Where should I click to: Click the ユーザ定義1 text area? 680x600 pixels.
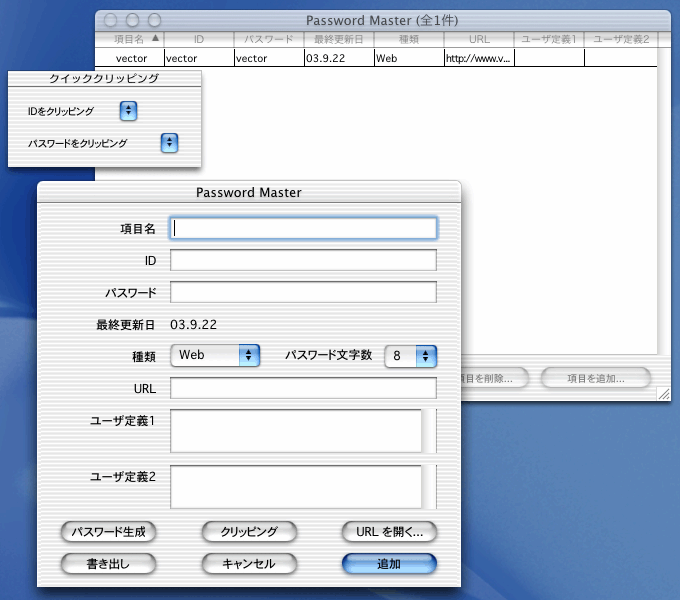tap(296, 431)
